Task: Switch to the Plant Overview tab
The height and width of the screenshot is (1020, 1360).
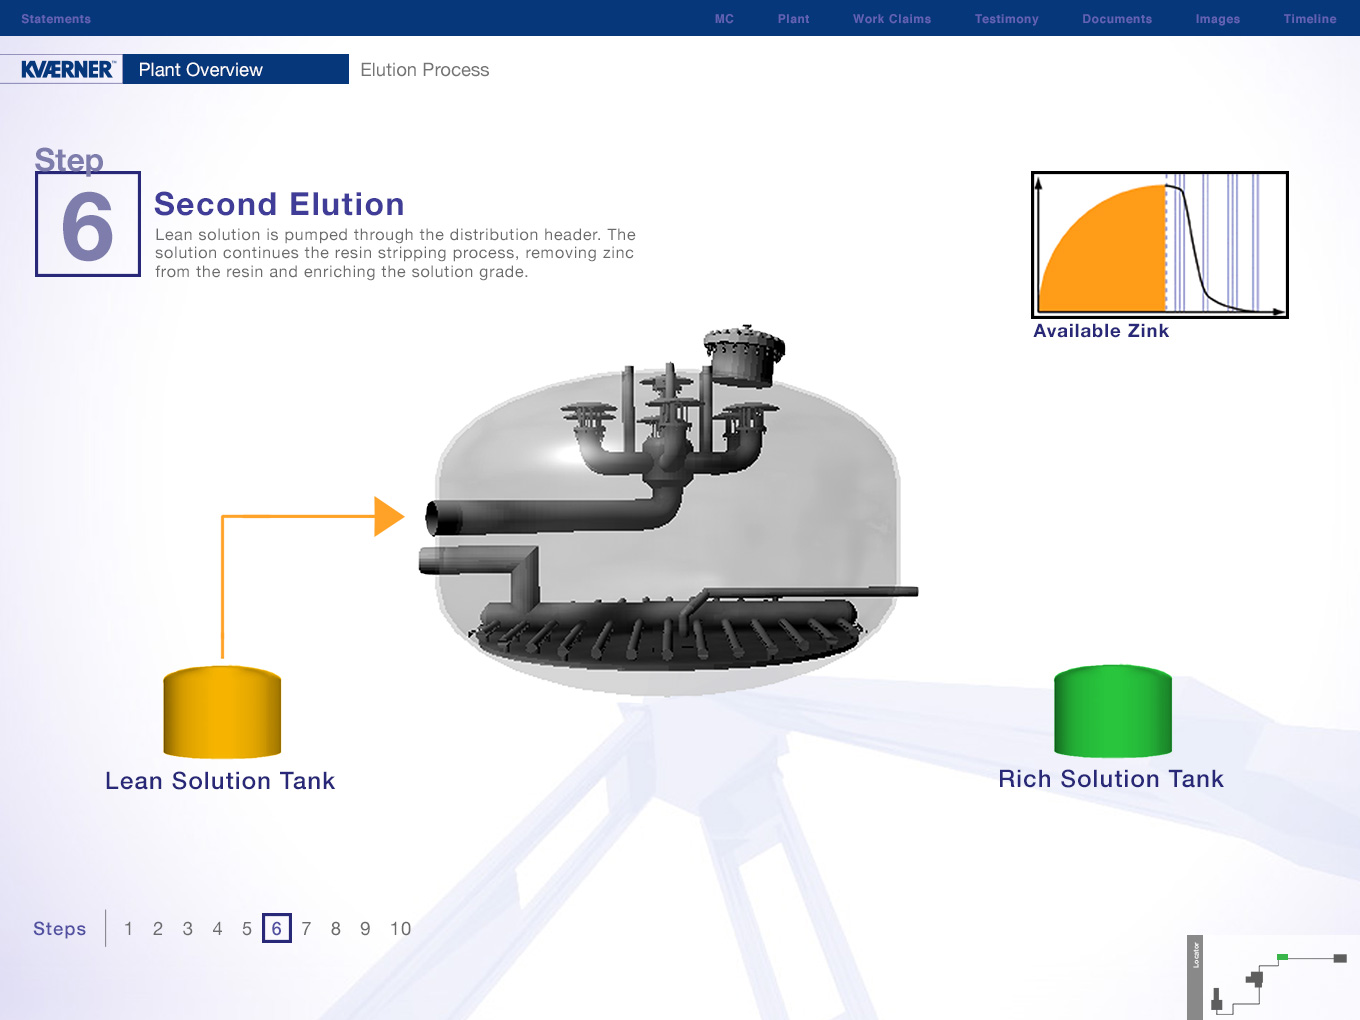Action: pyautogui.click(x=201, y=70)
